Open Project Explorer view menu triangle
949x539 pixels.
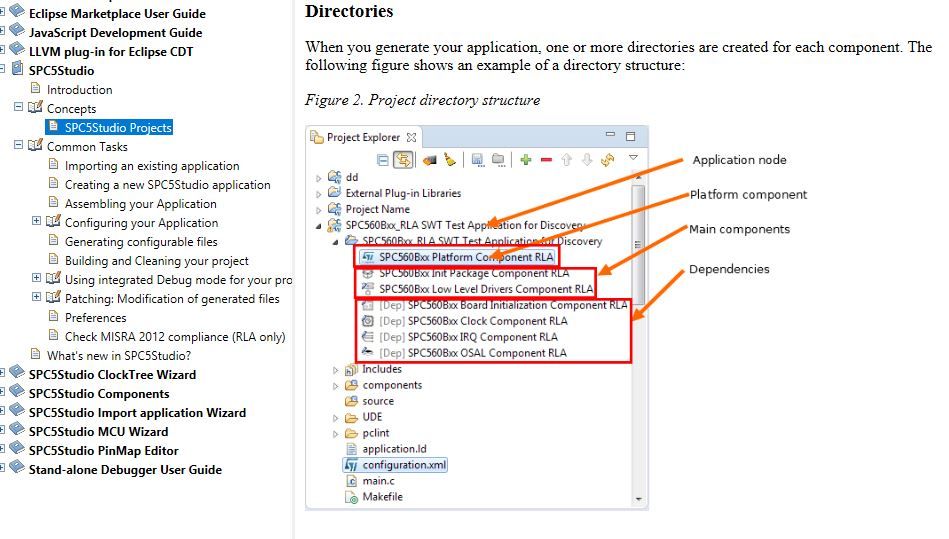tap(633, 158)
